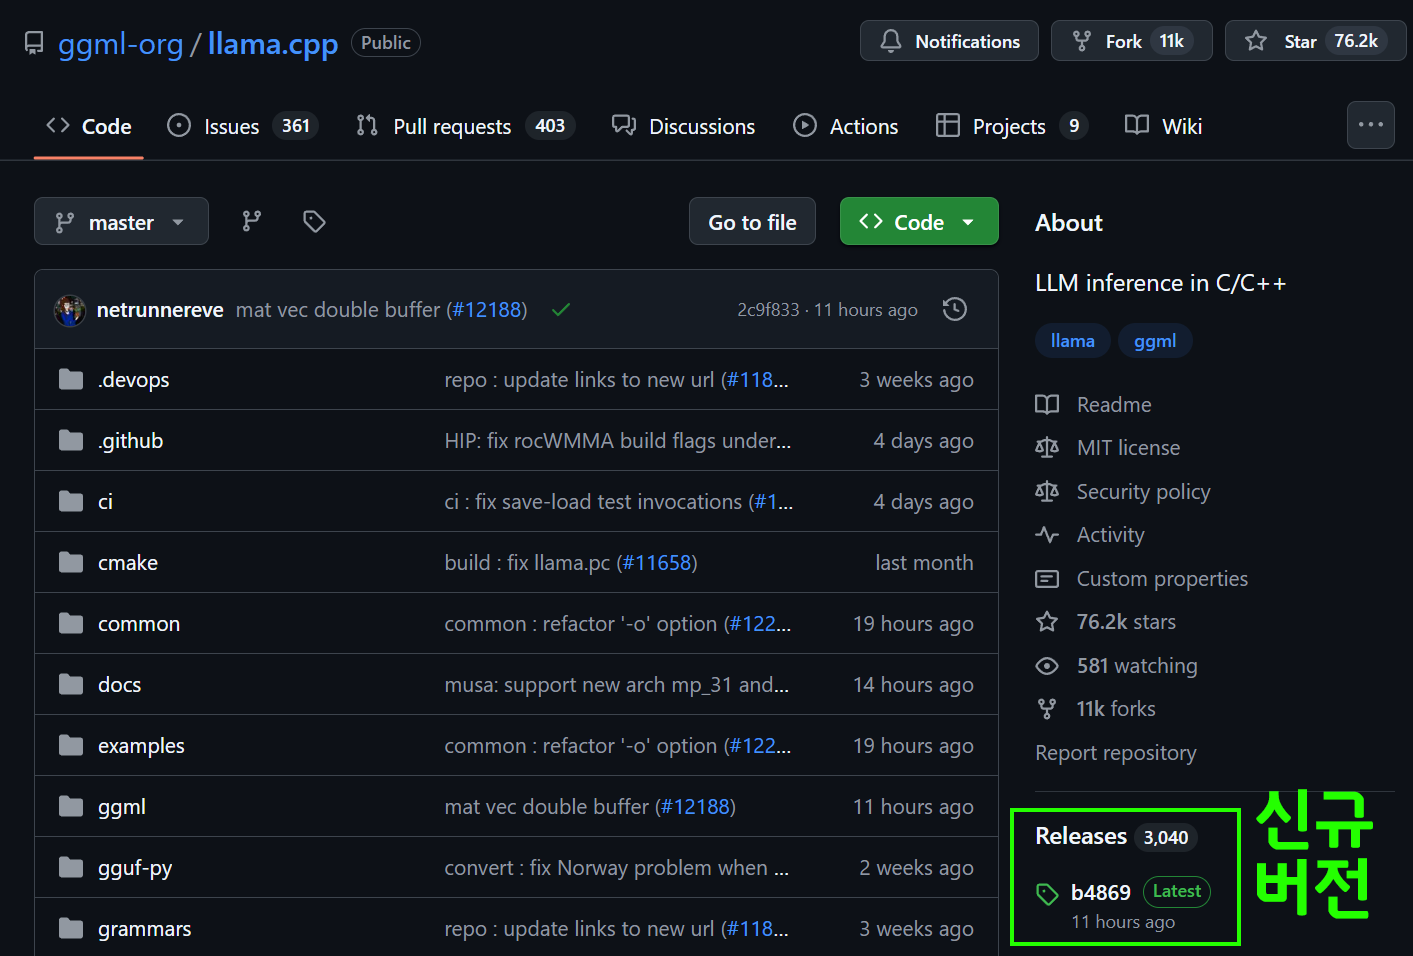Open the three-dot overflow menu

point(1370,125)
